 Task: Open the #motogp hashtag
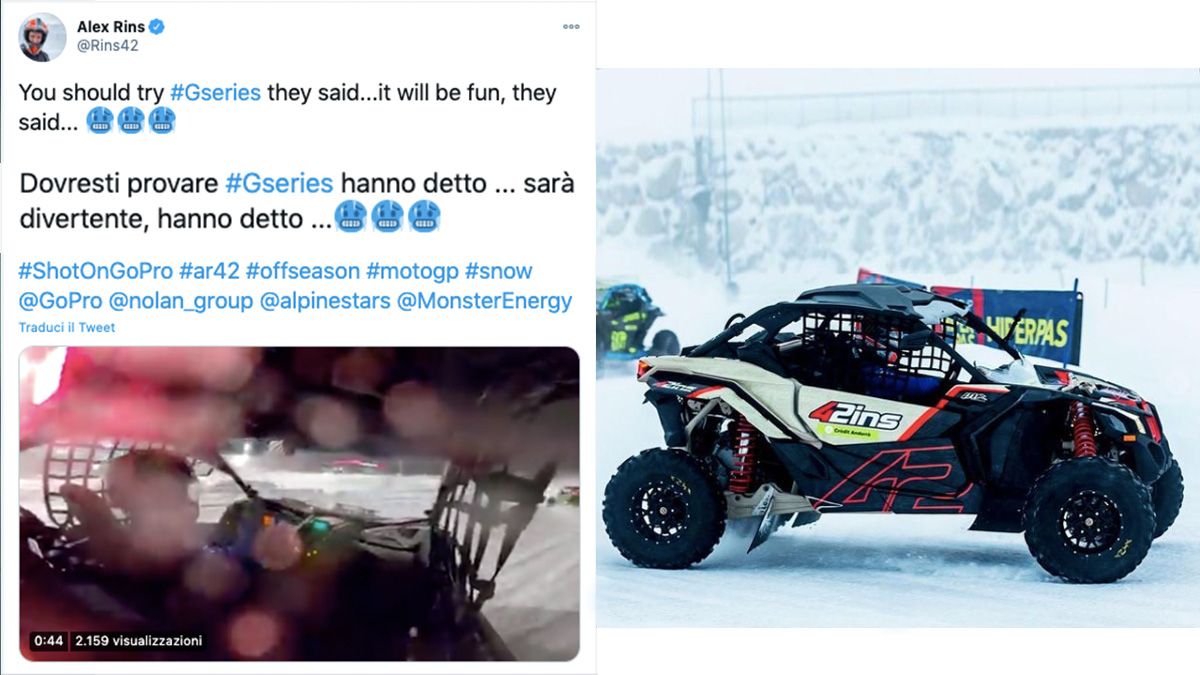click(412, 271)
